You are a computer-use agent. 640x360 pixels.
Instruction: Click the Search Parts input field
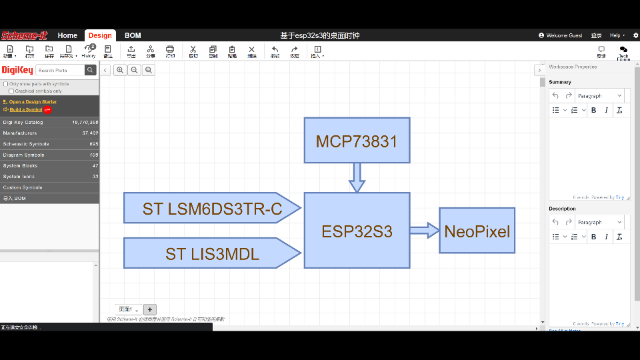(60, 70)
